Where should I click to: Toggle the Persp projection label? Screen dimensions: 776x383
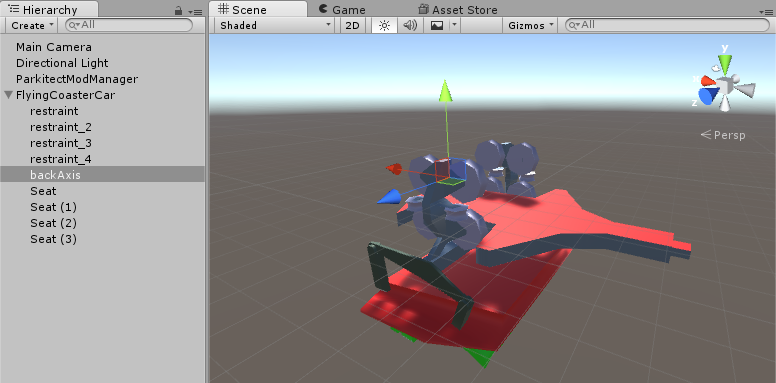(x=723, y=135)
